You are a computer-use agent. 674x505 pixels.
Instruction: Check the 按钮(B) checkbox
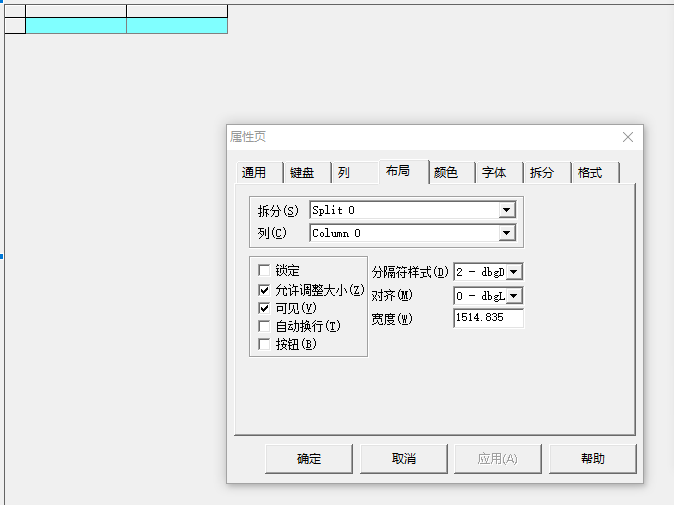click(264, 344)
